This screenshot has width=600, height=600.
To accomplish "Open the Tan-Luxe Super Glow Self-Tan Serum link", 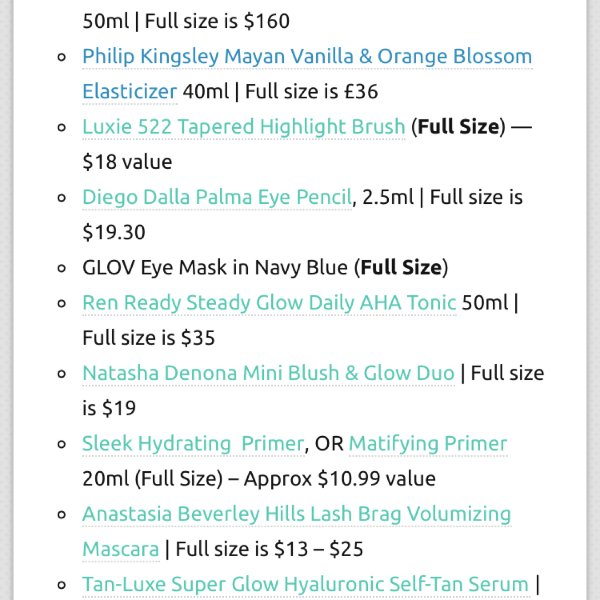I will pos(305,584).
